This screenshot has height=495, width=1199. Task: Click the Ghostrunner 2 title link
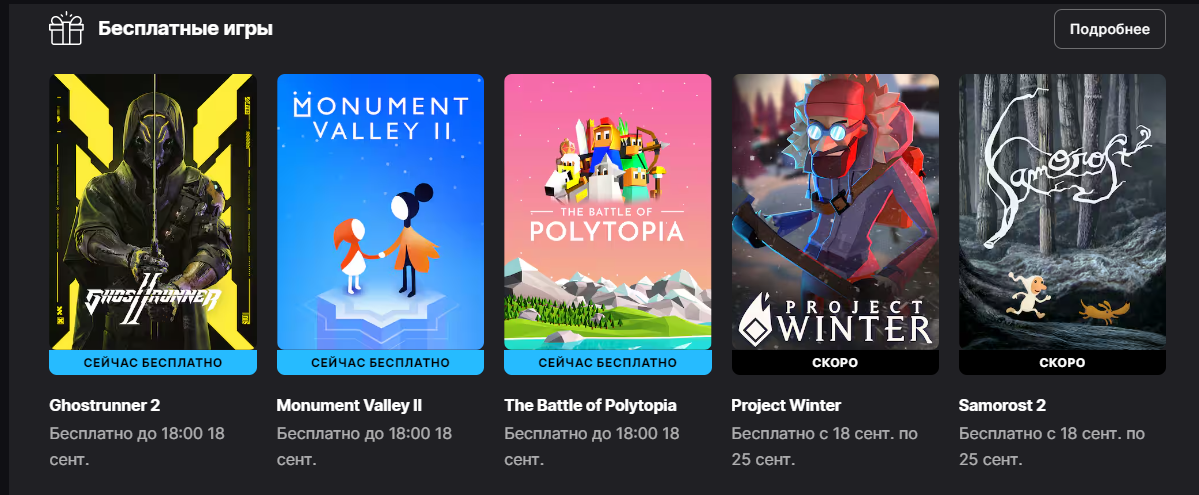[105, 405]
